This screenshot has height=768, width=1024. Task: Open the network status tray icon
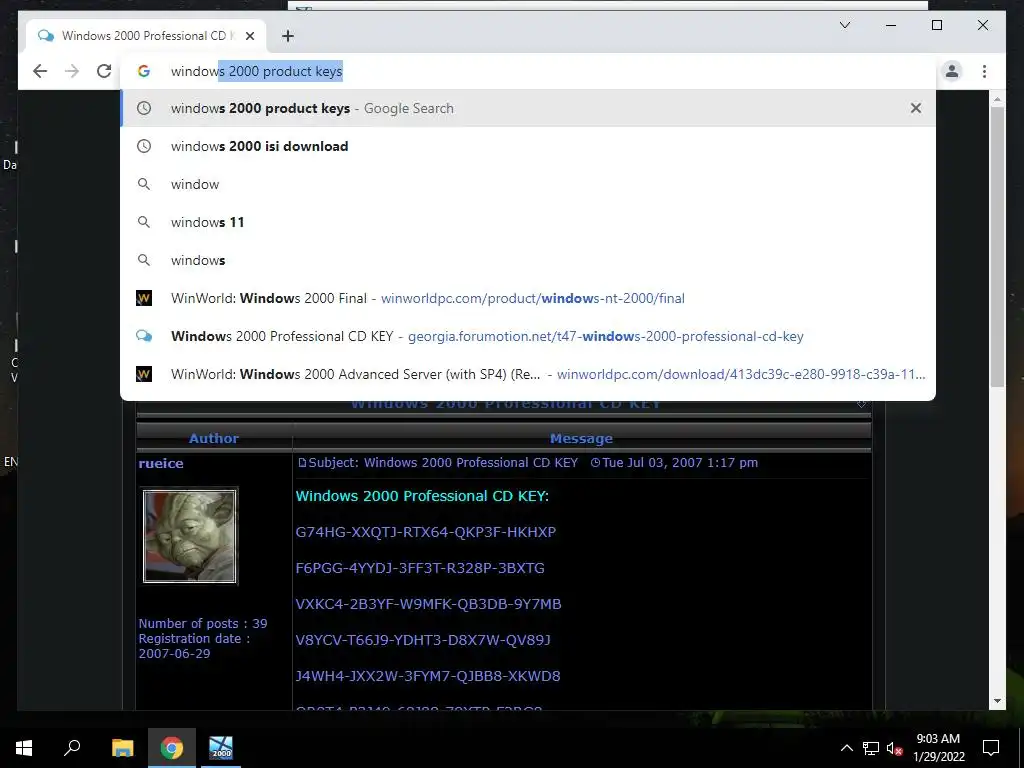pyautogui.click(x=871, y=748)
